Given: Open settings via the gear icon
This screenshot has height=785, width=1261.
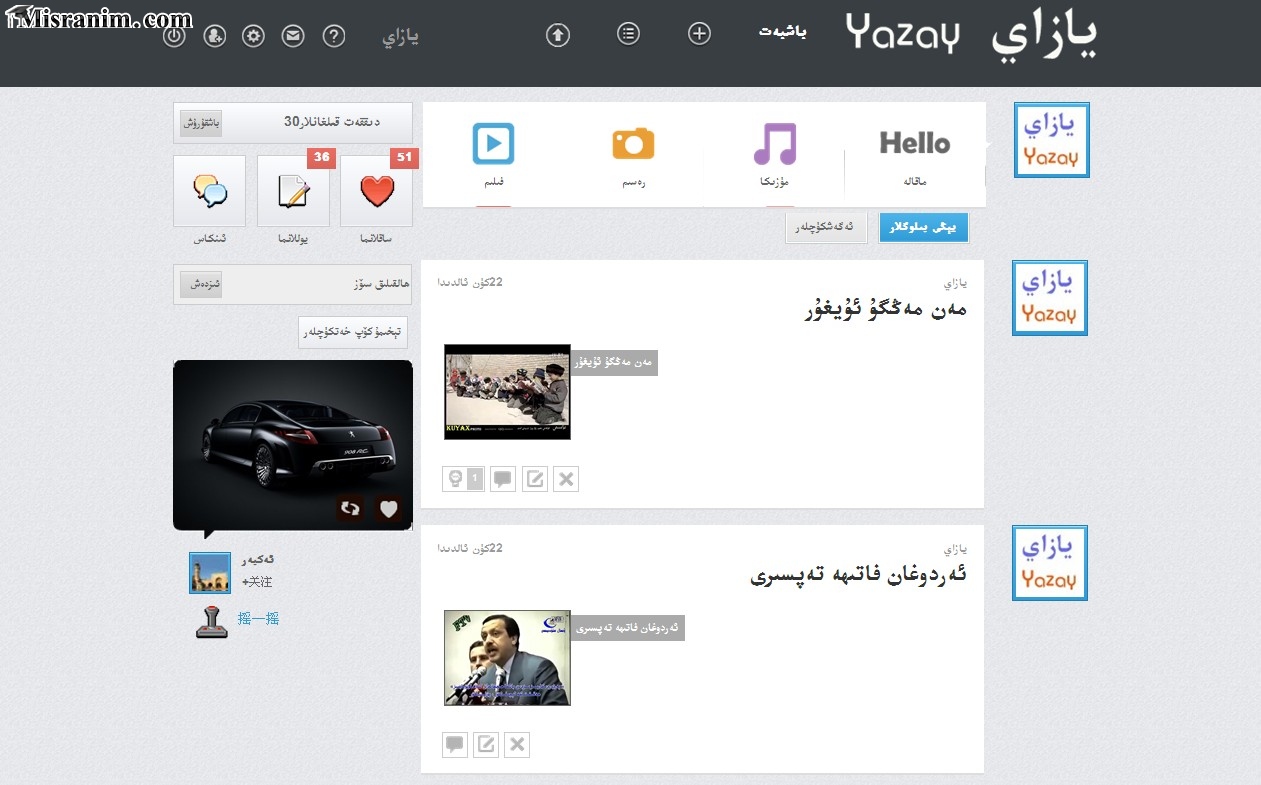Looking at the screenshot, I should (x=254, y=36).
